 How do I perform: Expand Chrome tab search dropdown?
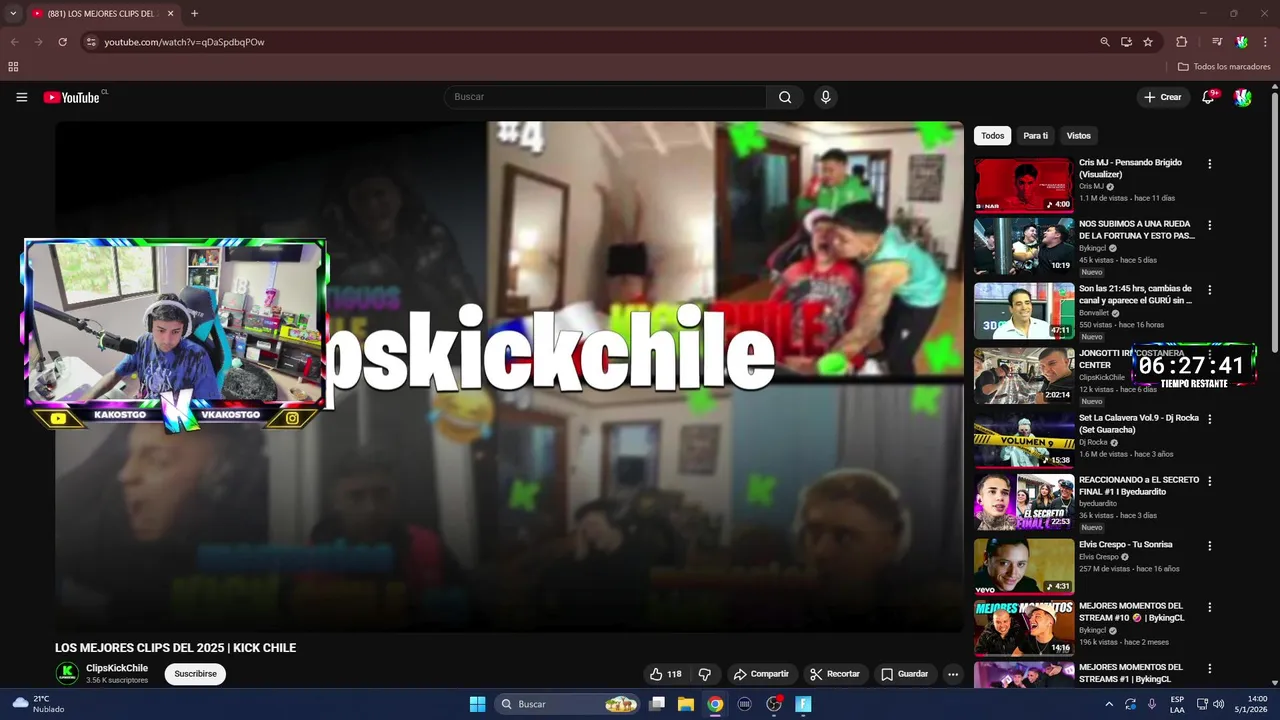click(x=13, y=13)
